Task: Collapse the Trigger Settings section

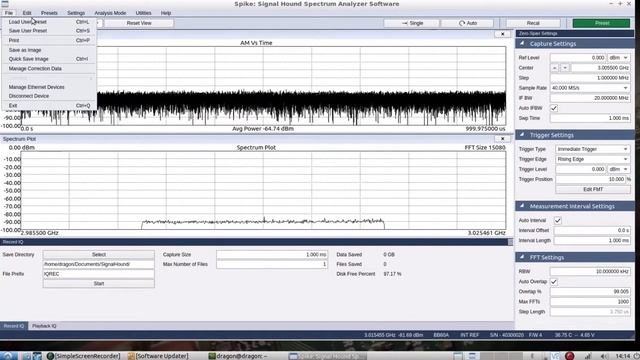Action: [522, 135]
